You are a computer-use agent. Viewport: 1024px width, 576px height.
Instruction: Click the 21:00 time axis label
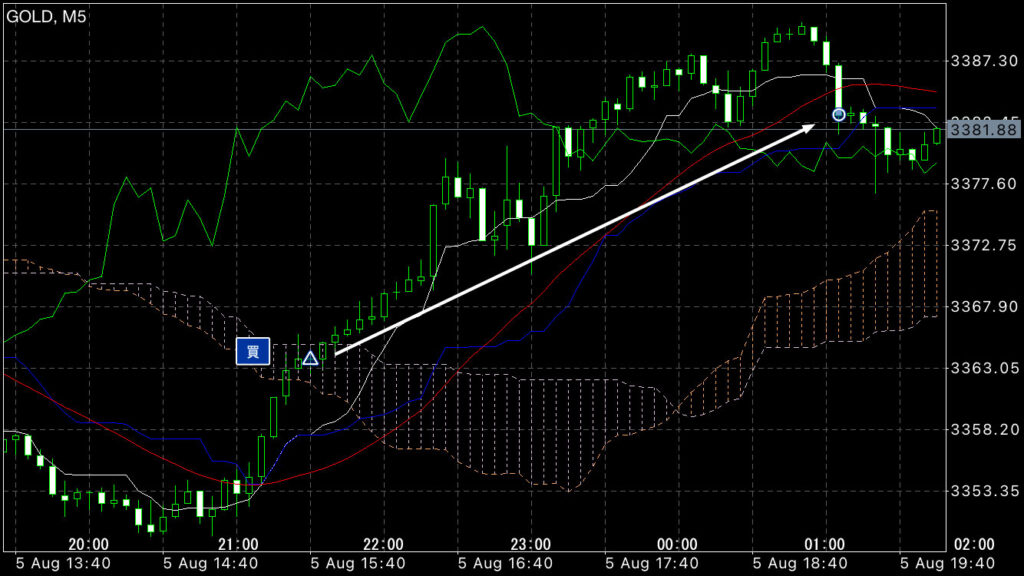[238, 543]
